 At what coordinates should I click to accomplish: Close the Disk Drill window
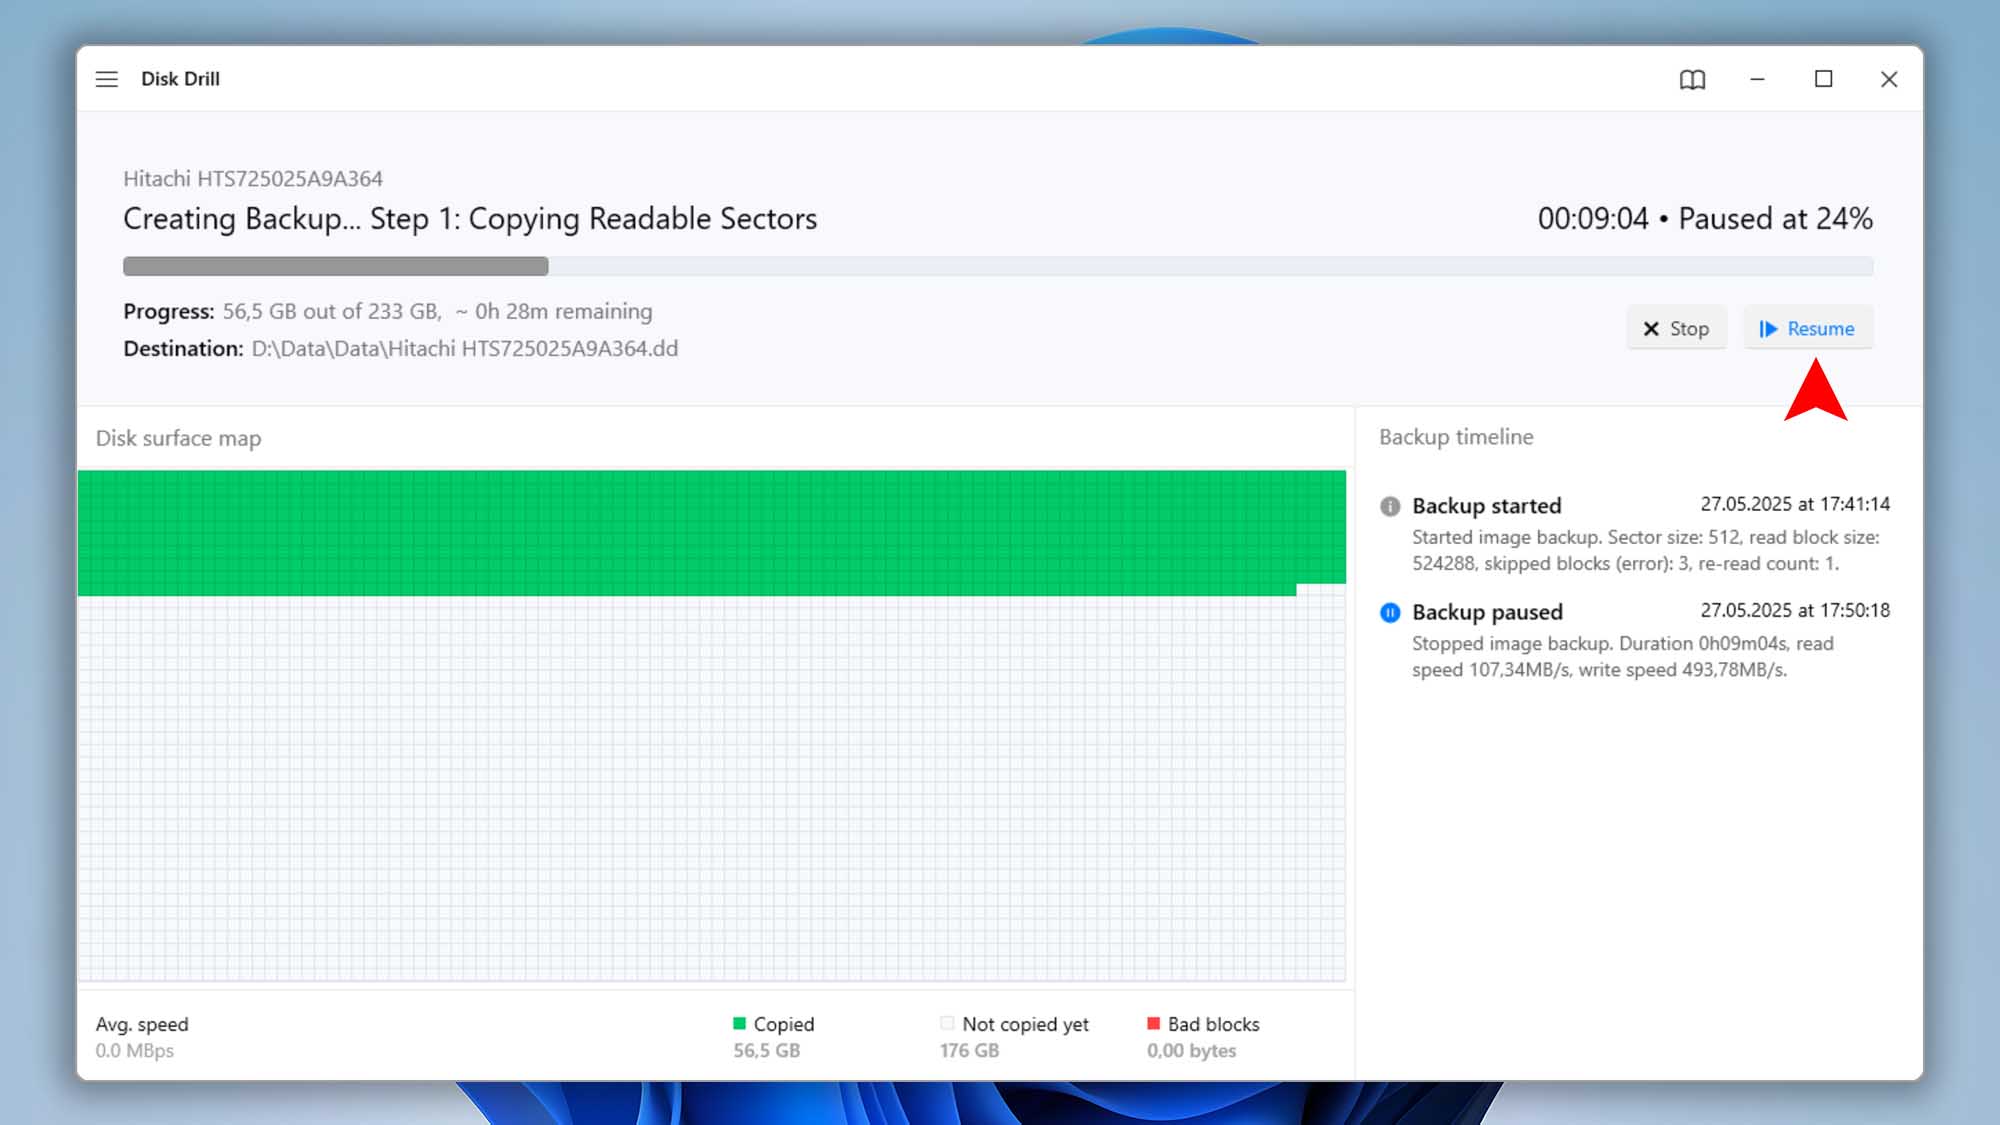pyautogui.click(x=1889, y=79)
